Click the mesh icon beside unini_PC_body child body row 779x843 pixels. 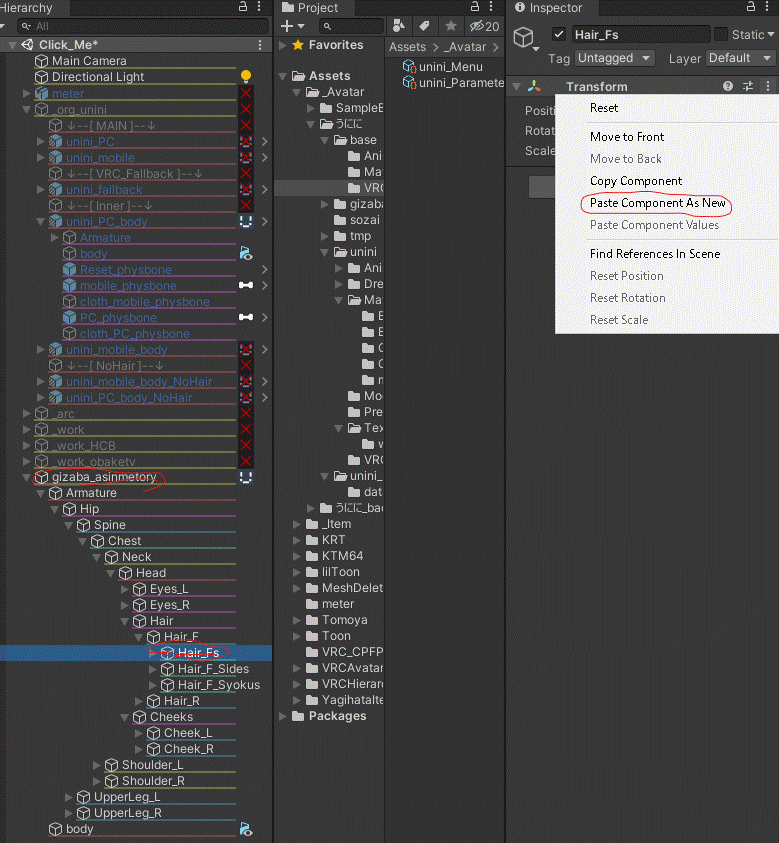coord(246,253)
